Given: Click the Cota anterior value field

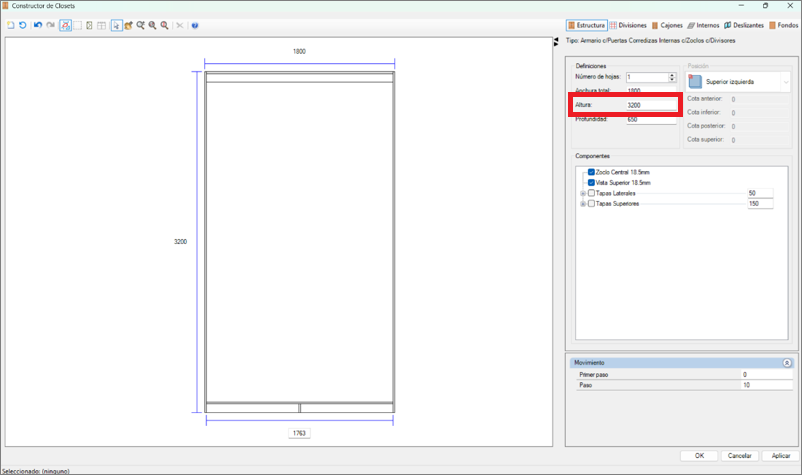Looking at the screenshot, I should (759, 99).
